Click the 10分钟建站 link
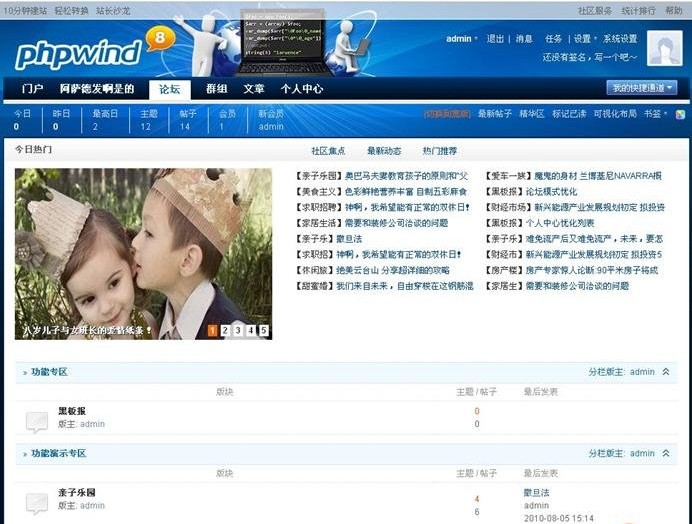 26,11
